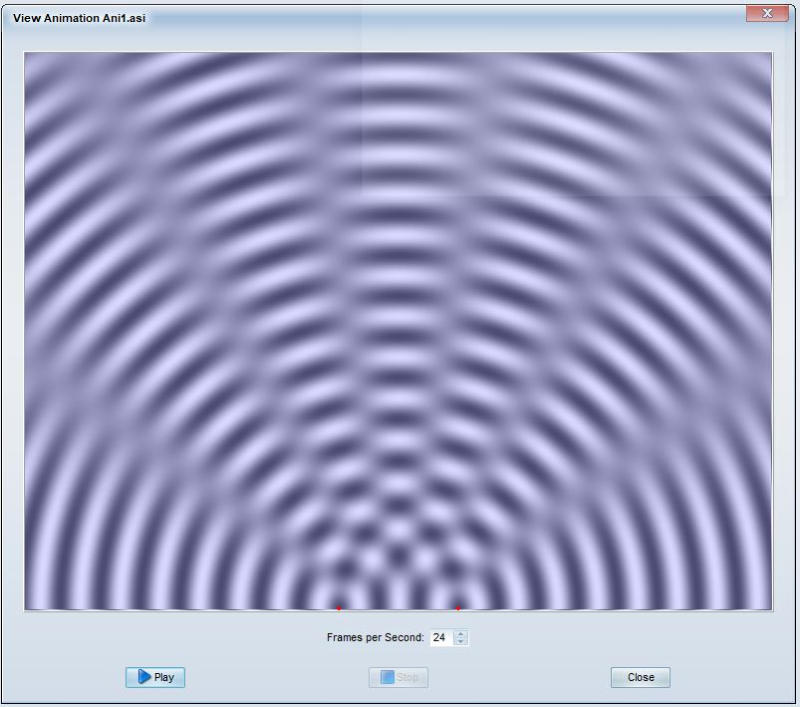Image resolution: width=800 pixels, height=707 pixels.
Task: Close the animation dialog via Close button
Action: [x=641, y=677]
